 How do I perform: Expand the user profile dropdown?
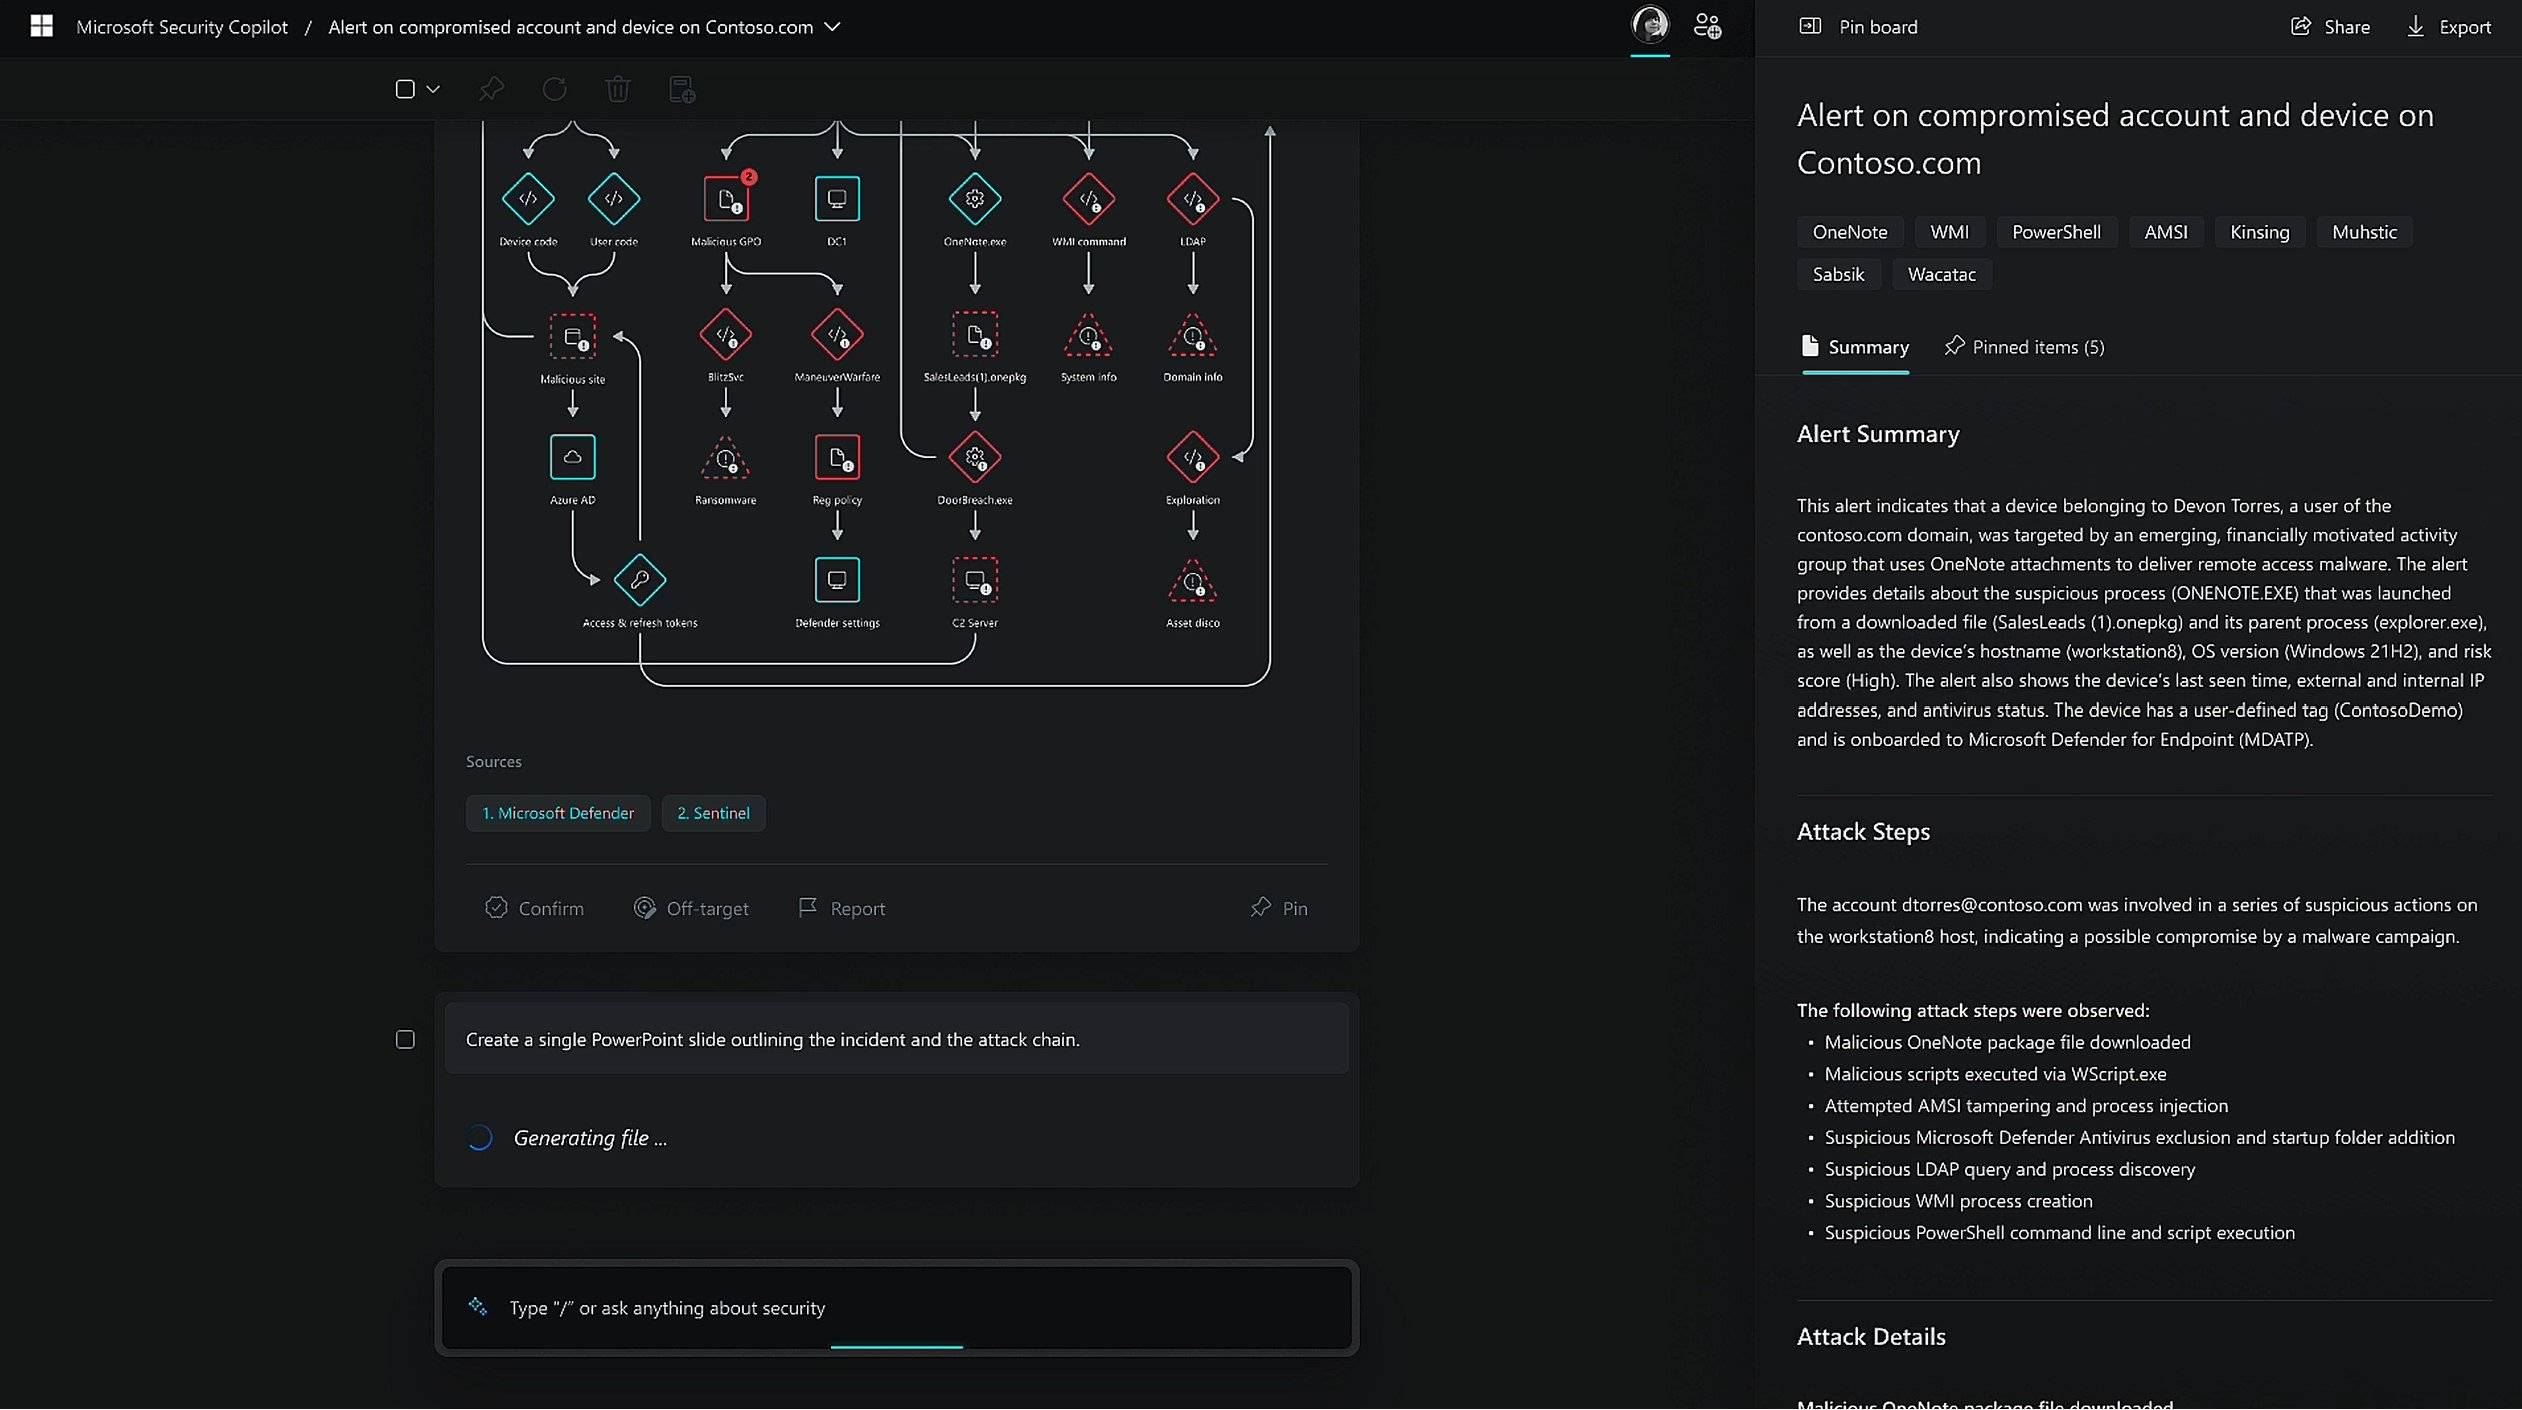click(1649, 26)
